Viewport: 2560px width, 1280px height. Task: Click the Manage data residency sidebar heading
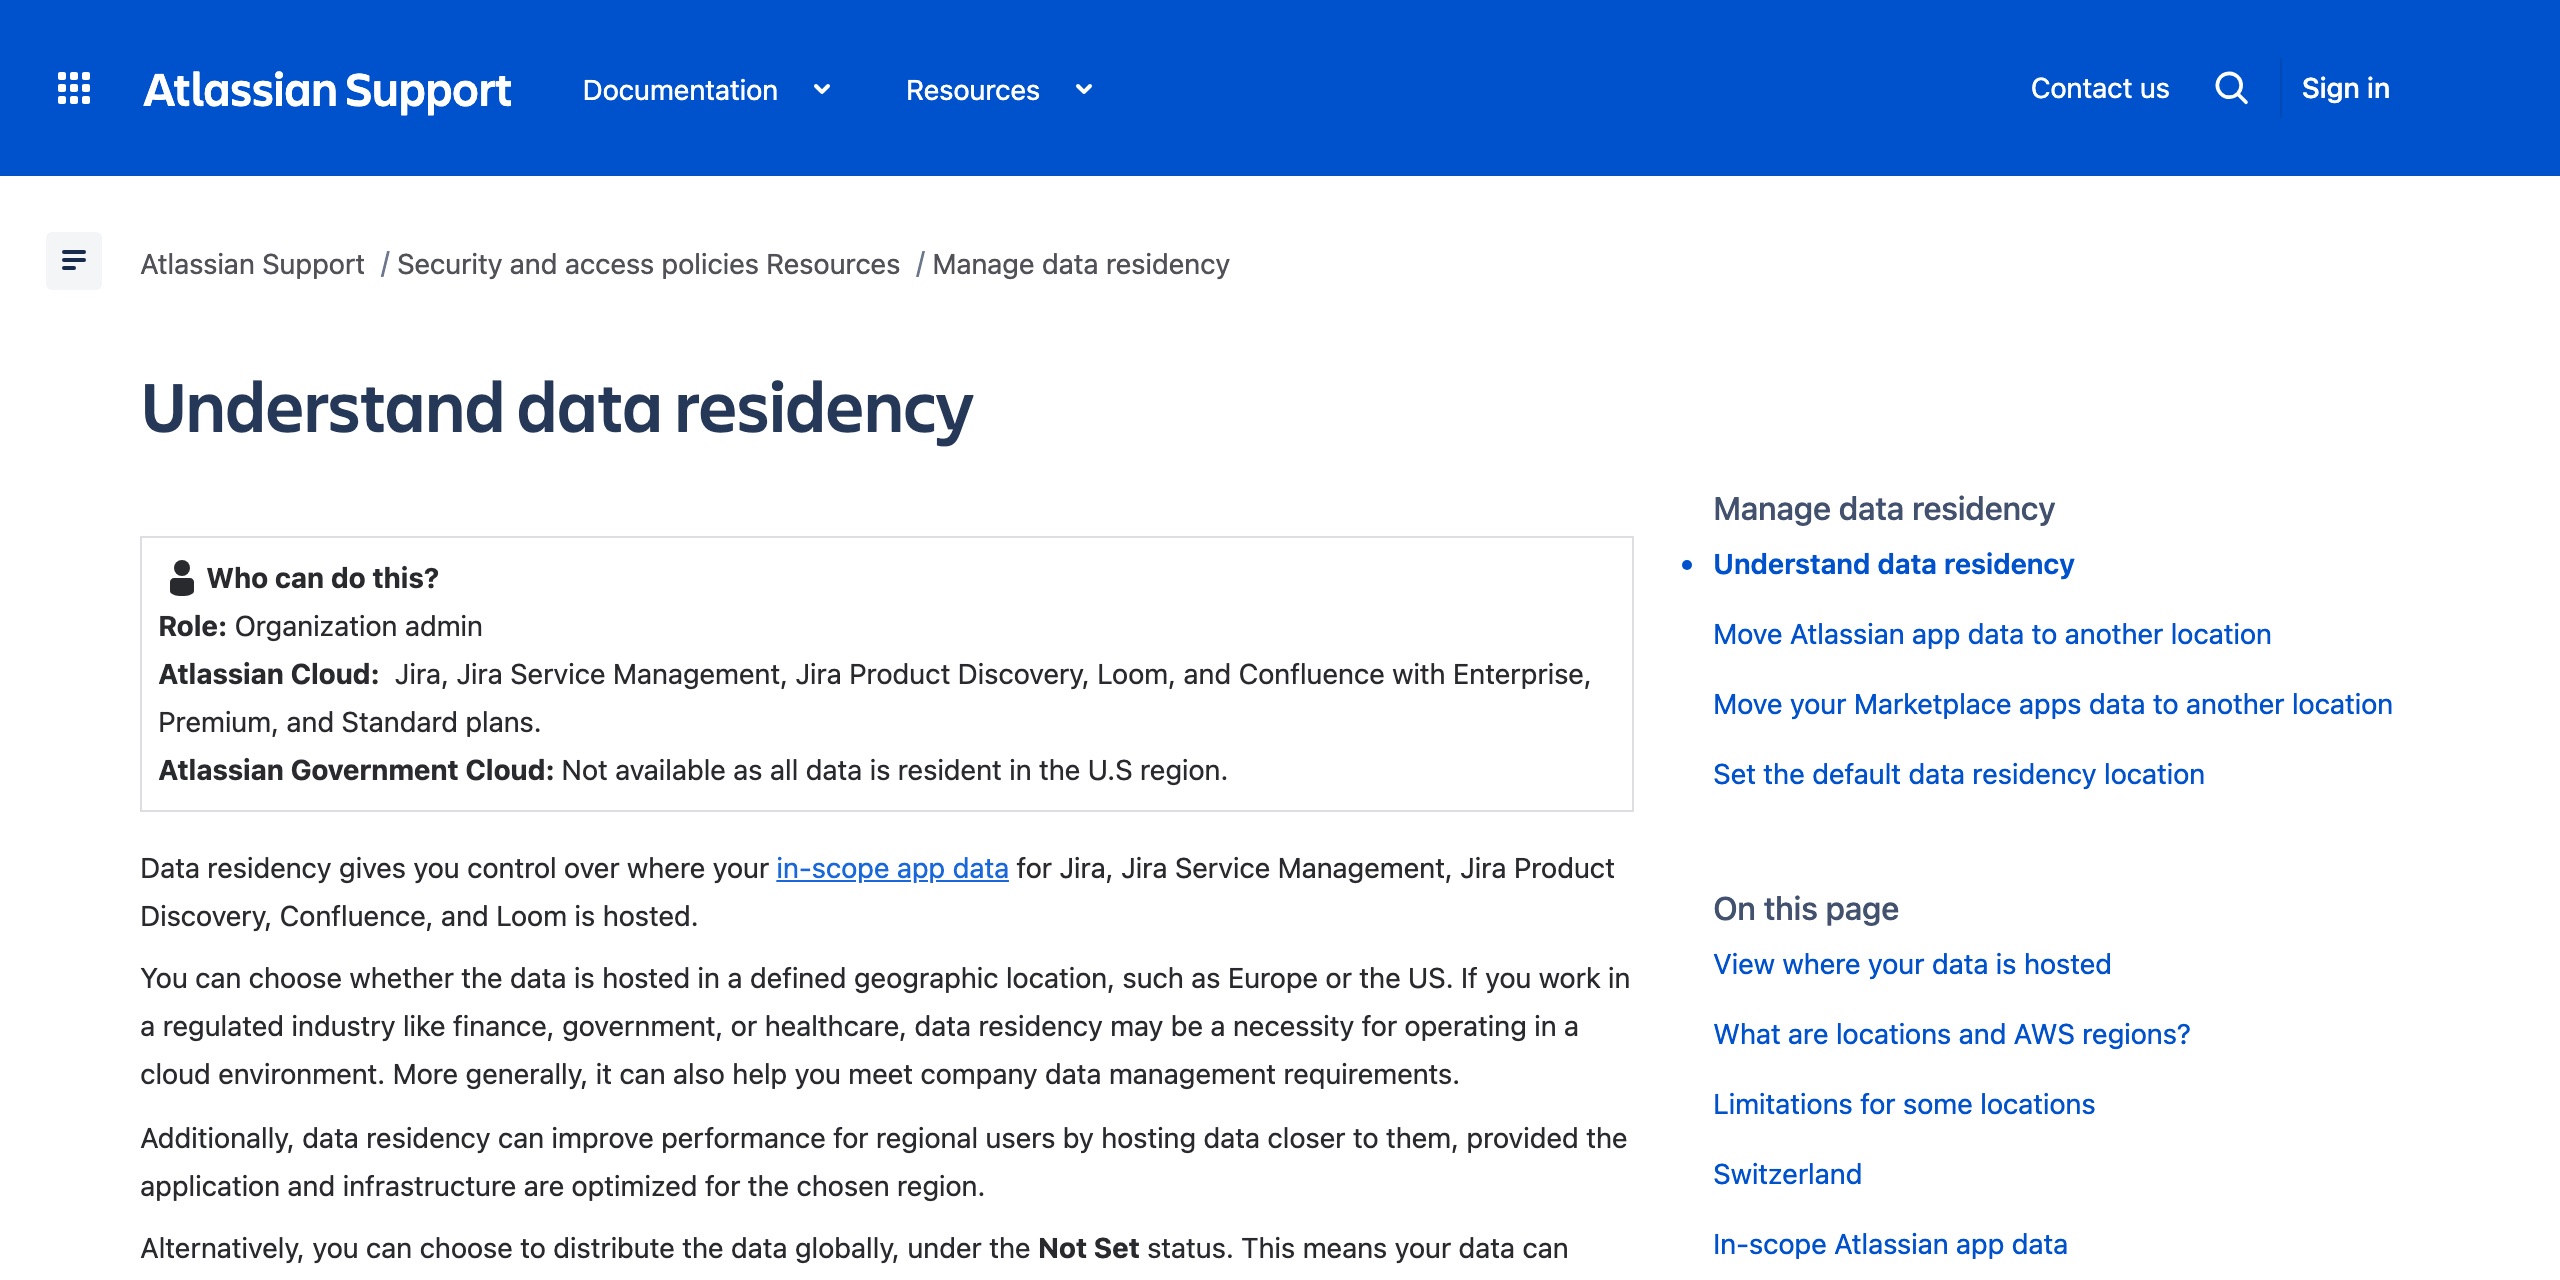pyautogui.click(x=1884, y=509)
